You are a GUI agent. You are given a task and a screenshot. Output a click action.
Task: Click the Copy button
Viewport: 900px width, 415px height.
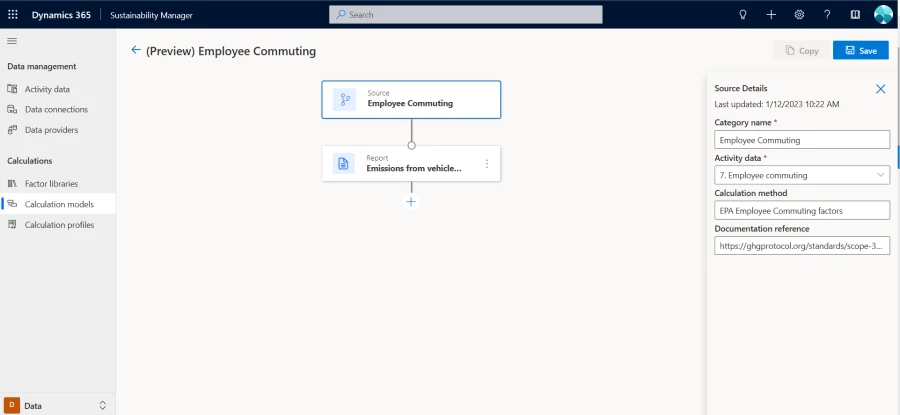point(801,51)
